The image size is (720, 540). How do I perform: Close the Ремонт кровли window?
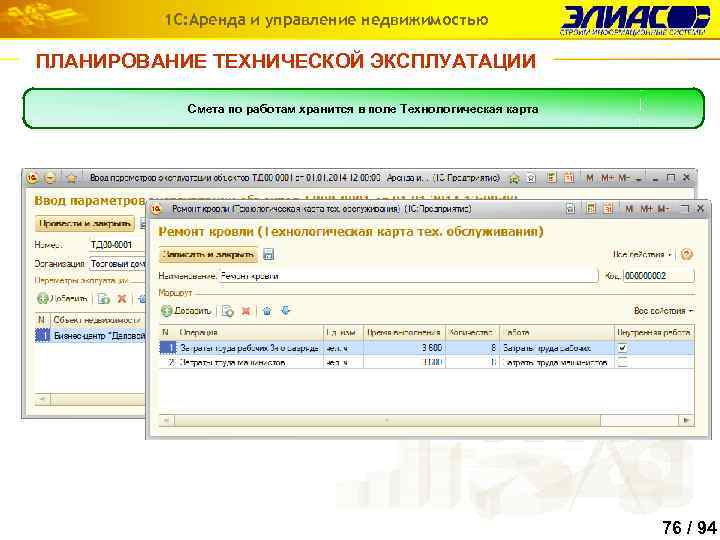(701, 208)
